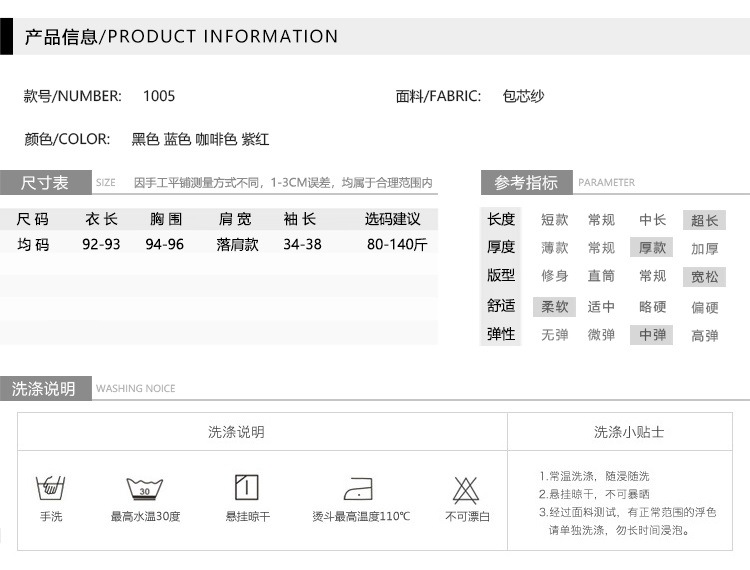Click the 舒适 parameter row label

[x=501, y=306]
